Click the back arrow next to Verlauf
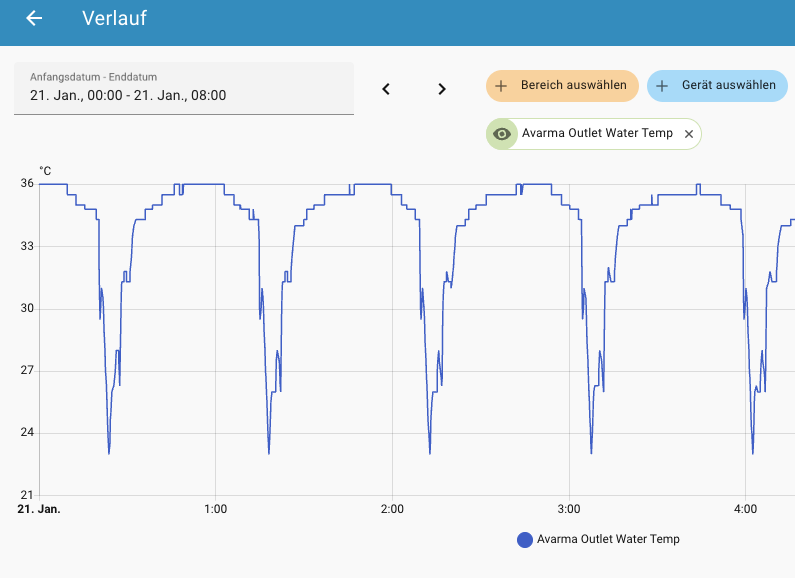795x578 pixels. coord(34,19)
